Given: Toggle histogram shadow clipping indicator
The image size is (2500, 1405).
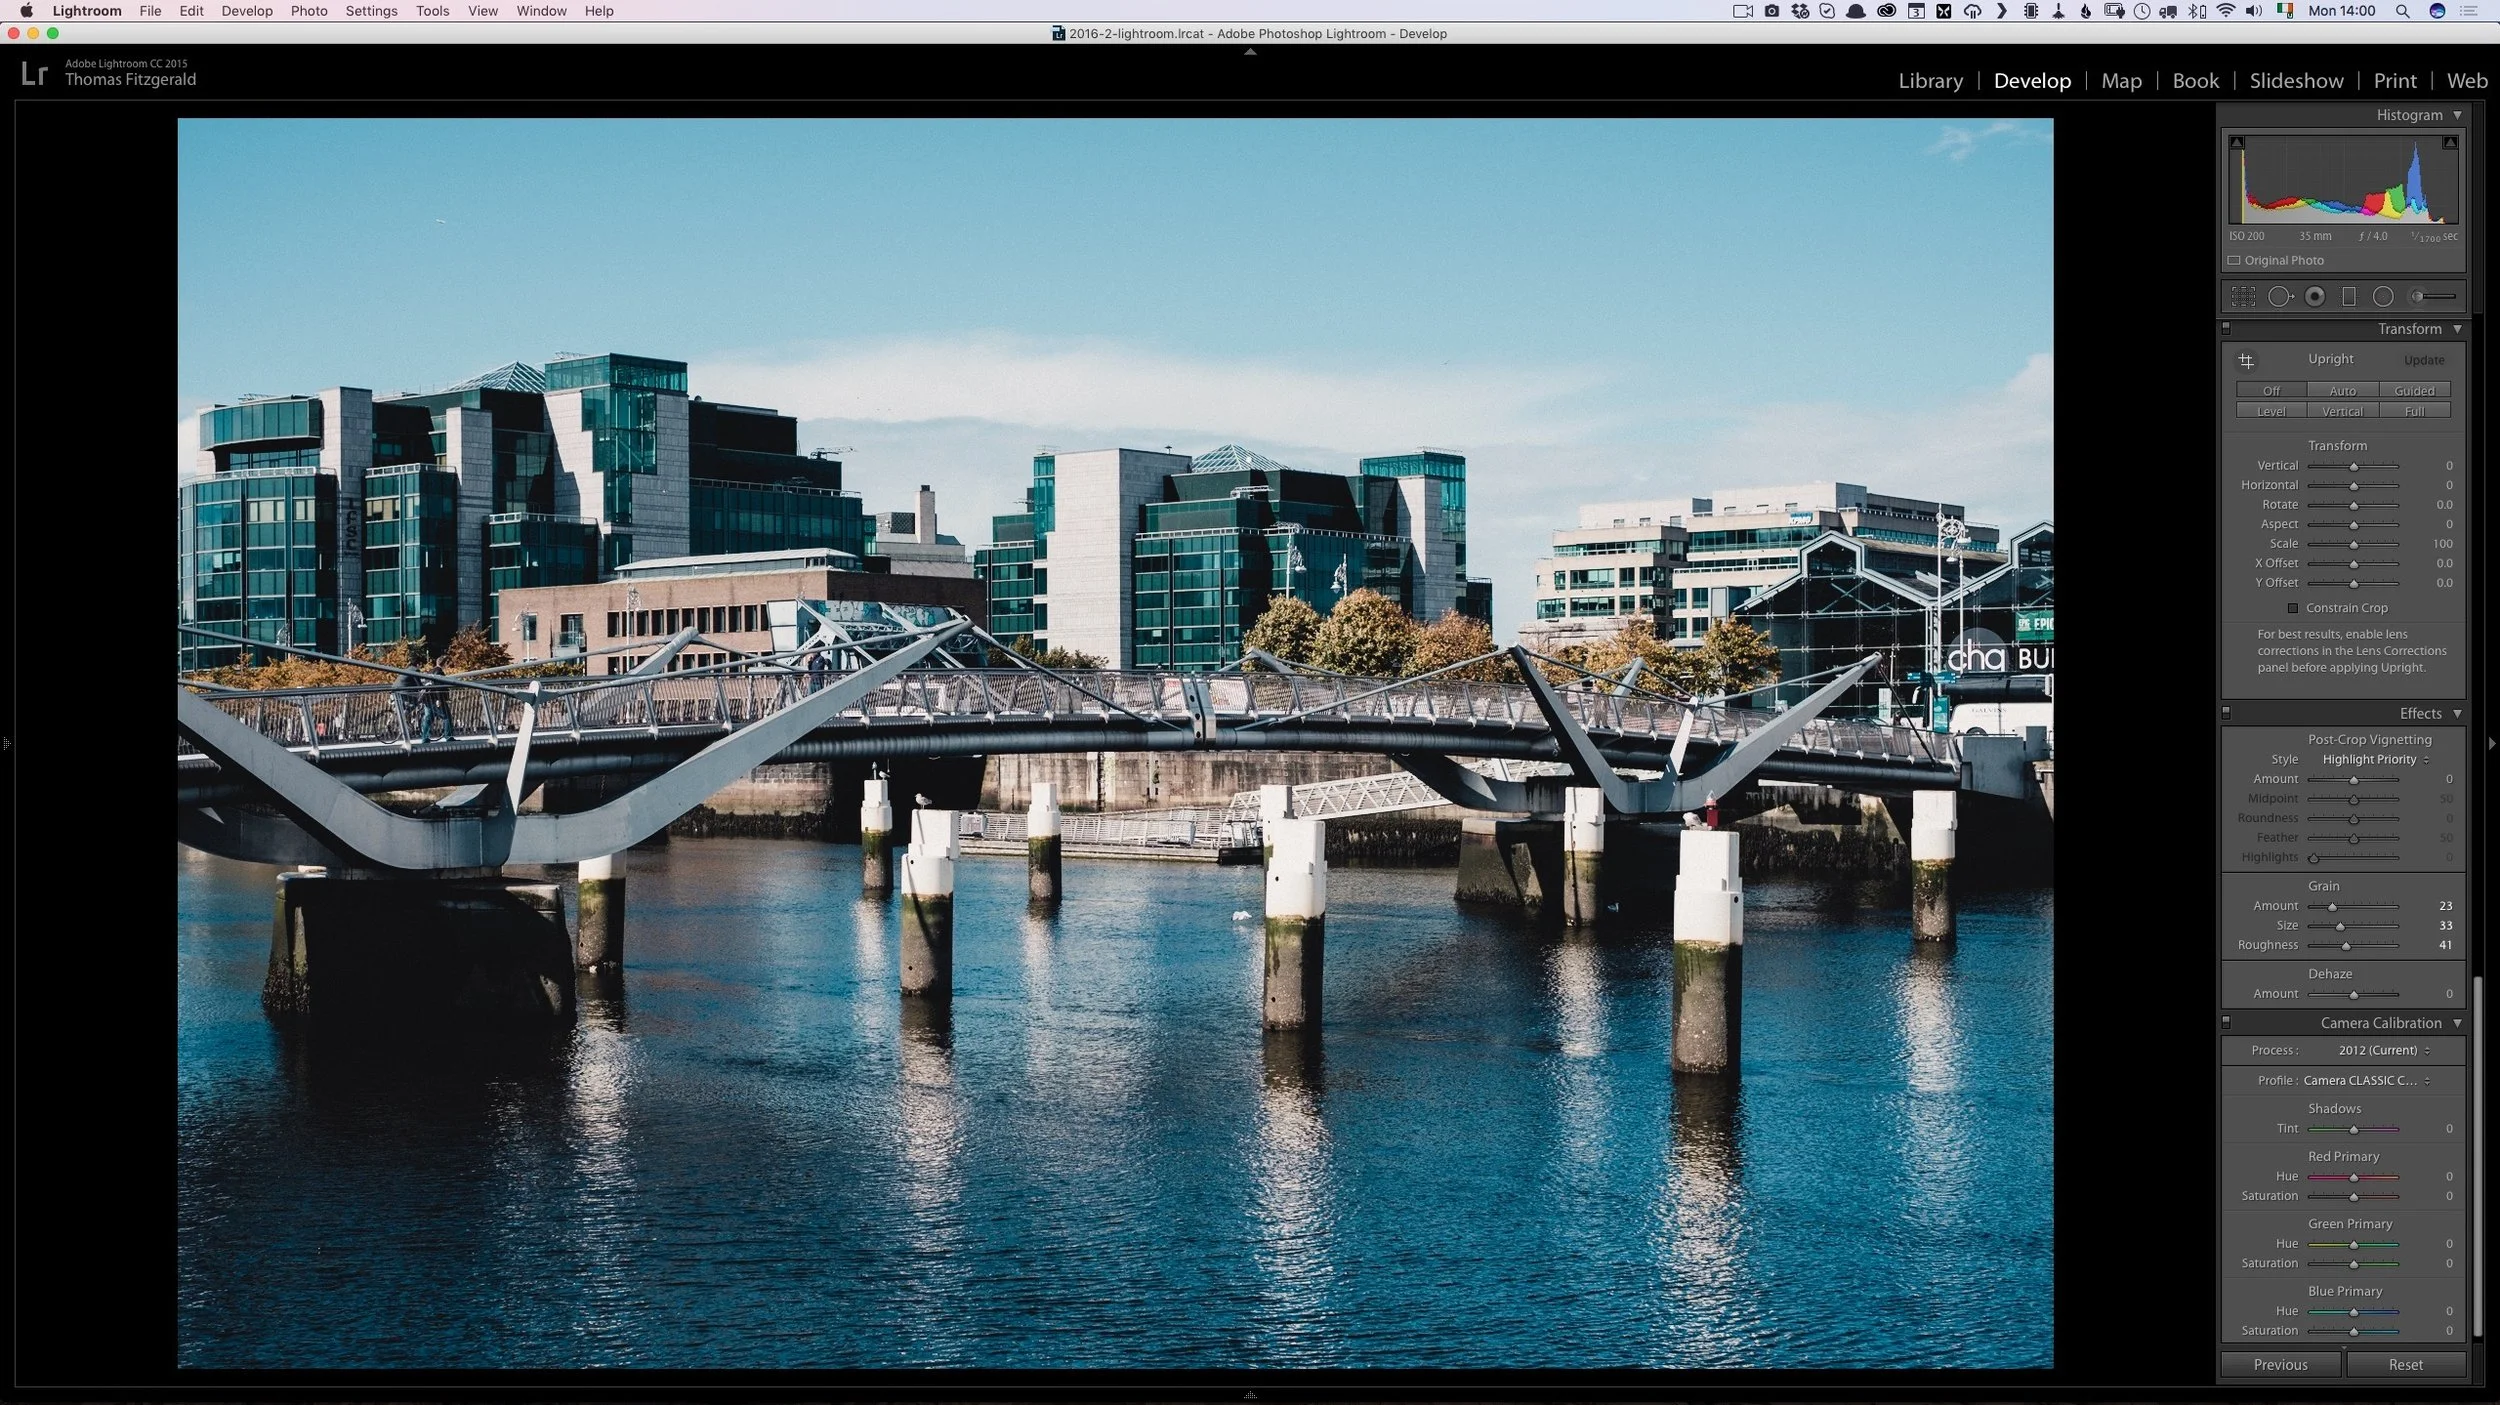Looking at the screenshot, I should point(2237,143).
